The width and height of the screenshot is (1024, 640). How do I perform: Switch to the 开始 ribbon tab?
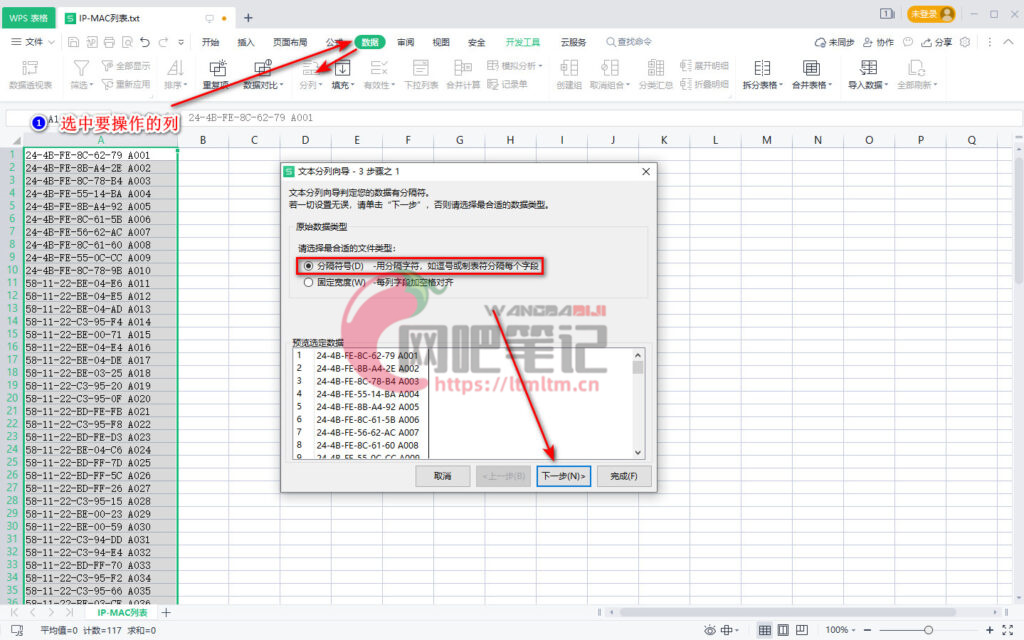(x=210, y=42)
